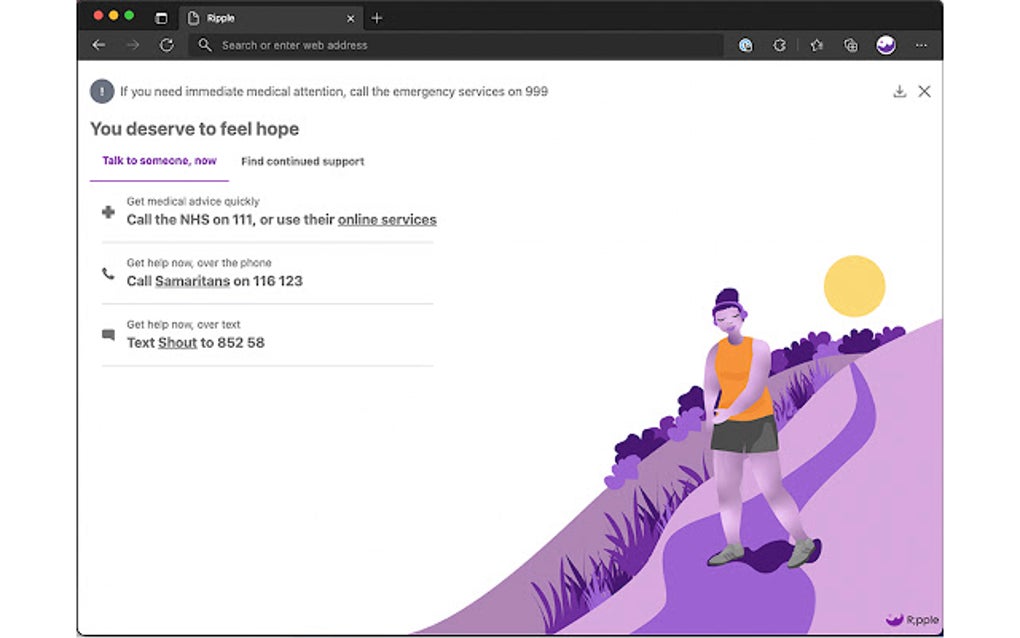Dismiss the emergency banner with the X
Image resolution: width=1020 pixels, height=638 pixels.
924,91
